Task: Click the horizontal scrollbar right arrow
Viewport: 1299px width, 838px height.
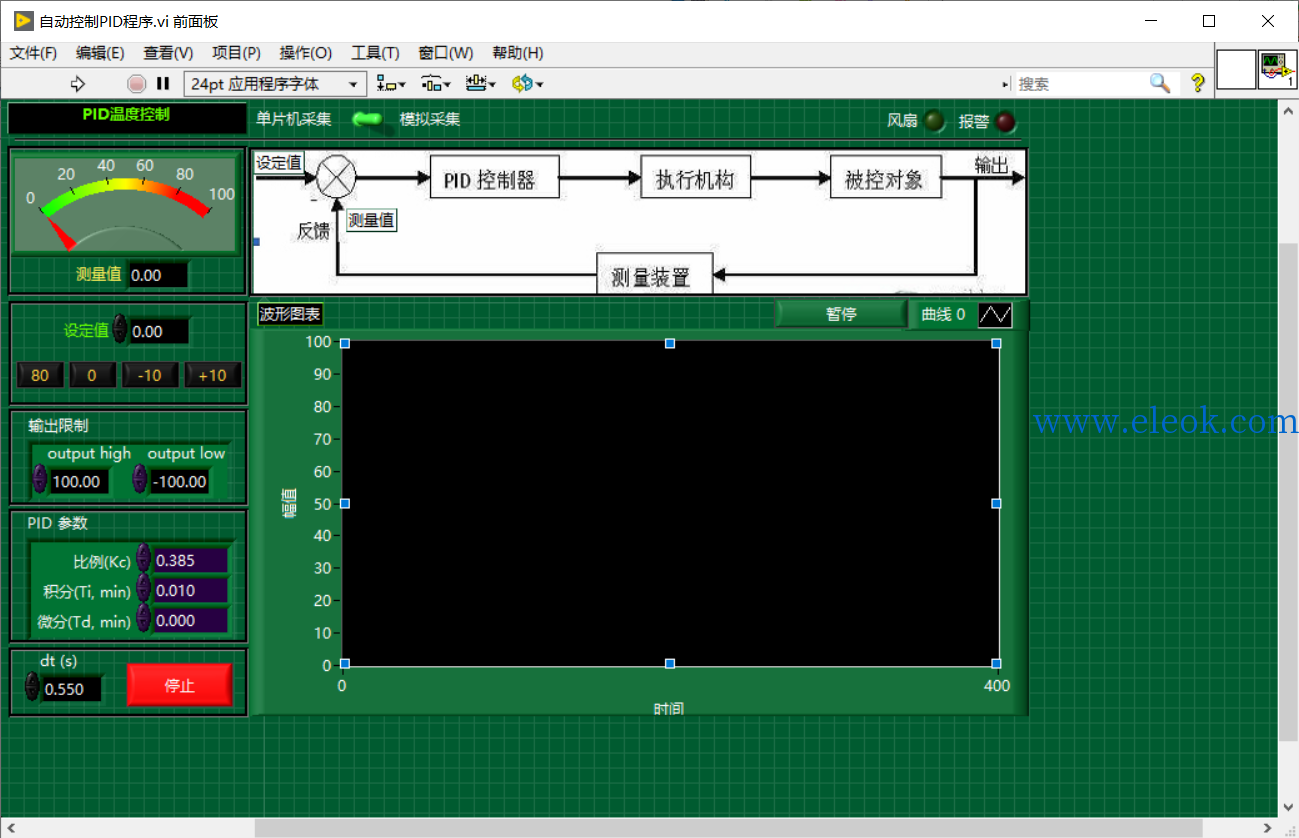Action: [x=1268, y=827]
